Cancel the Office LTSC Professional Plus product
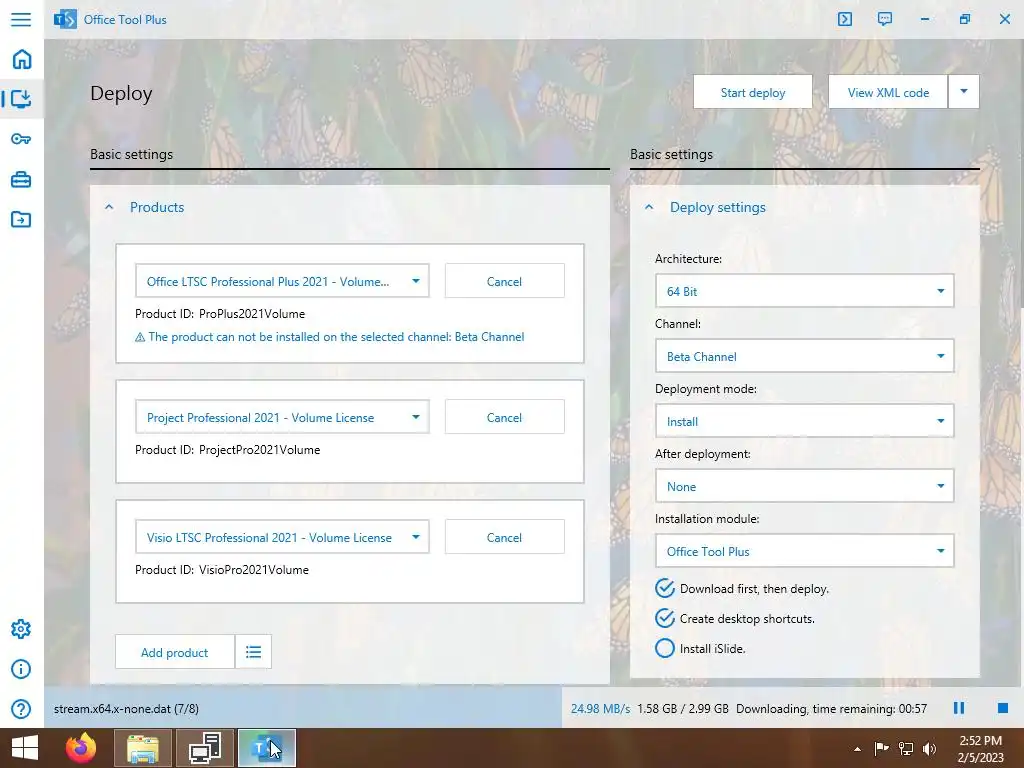The height and width of the screenshot is (768, 1024). coord(505,281)
